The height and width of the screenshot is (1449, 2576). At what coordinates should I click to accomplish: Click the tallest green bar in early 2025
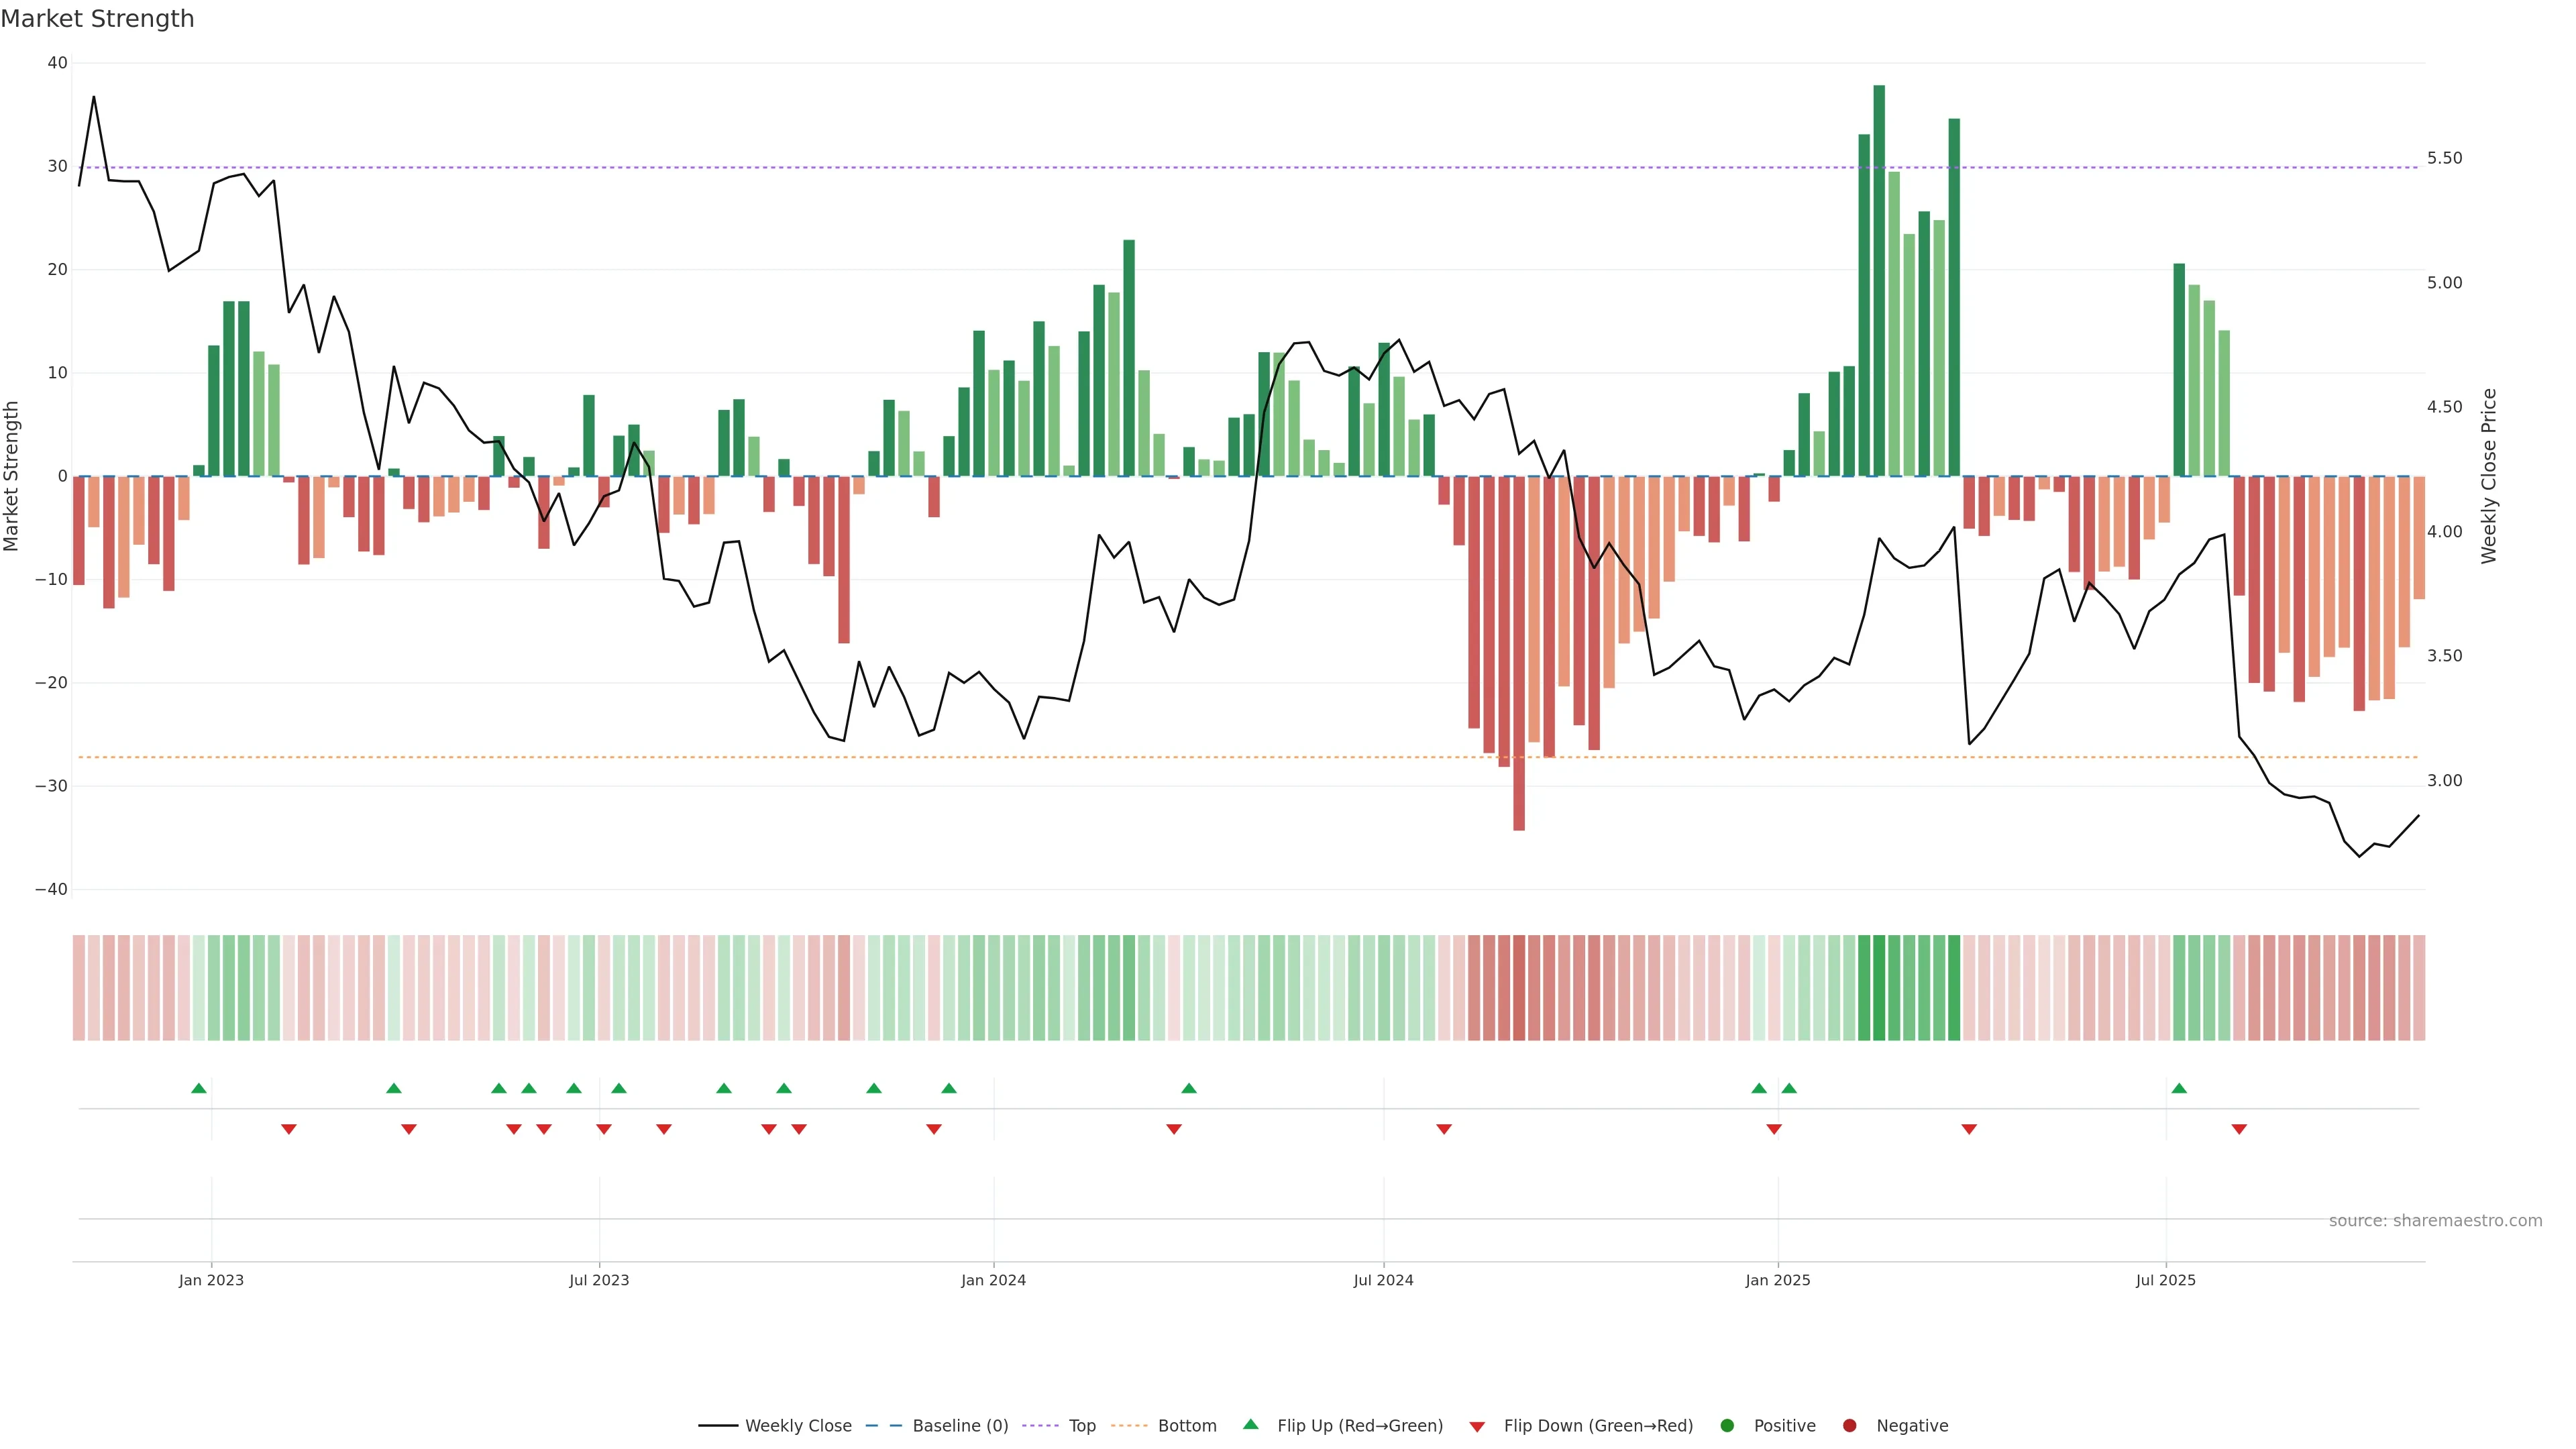pos(1879,280)
